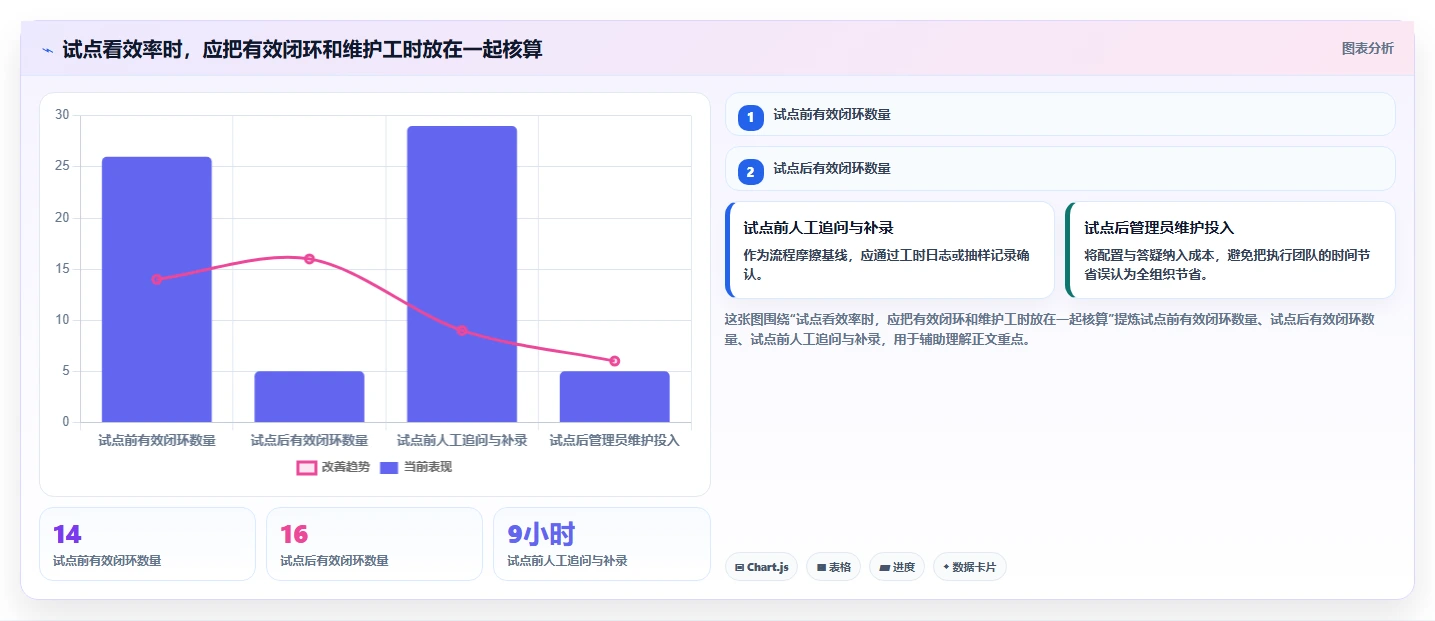Click the y-axis value 15
Viewport: 1435px width, 621px height.
[x=62, y=269]
